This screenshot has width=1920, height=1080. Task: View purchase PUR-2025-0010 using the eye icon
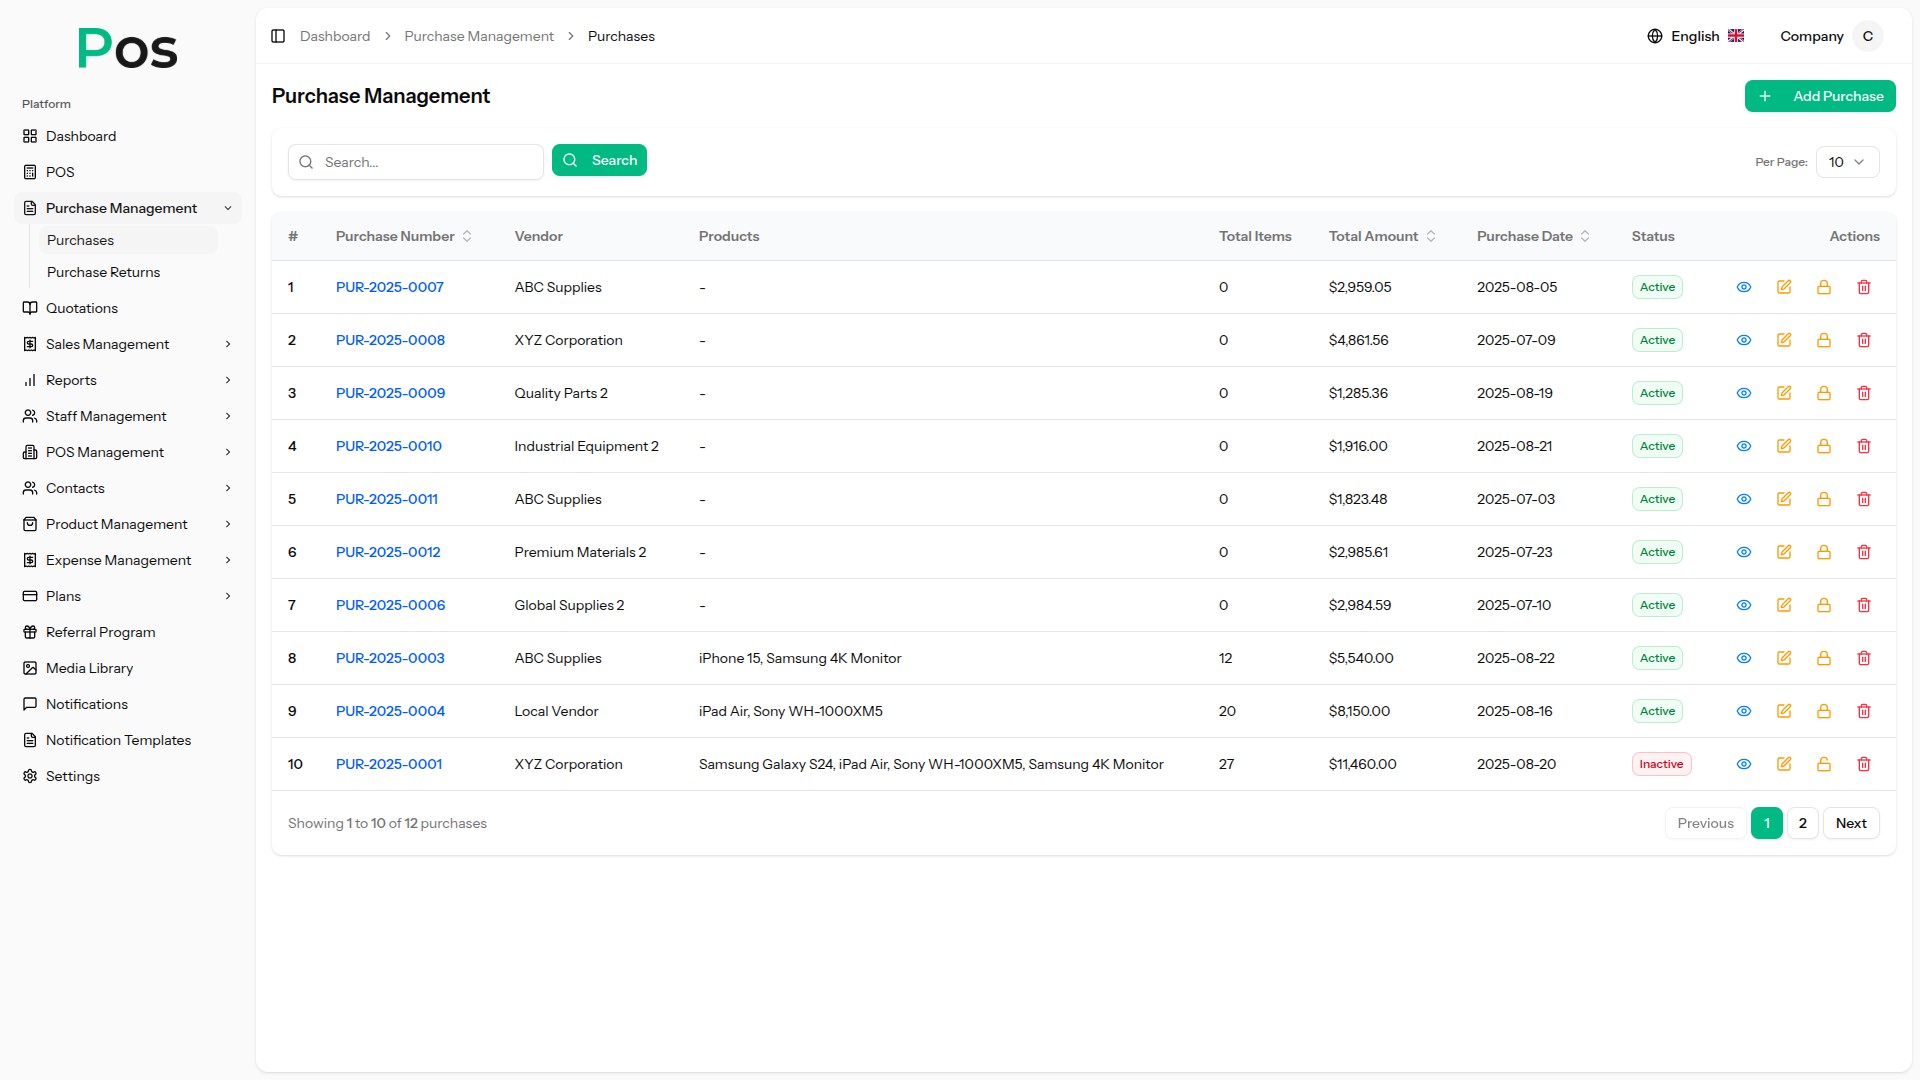click(1744, 446)
